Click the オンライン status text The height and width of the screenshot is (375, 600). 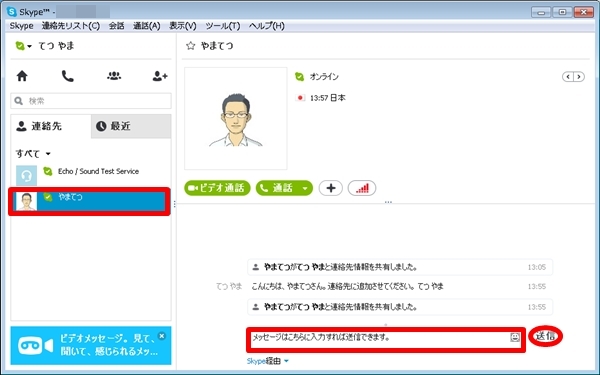(x=324, y=77)
